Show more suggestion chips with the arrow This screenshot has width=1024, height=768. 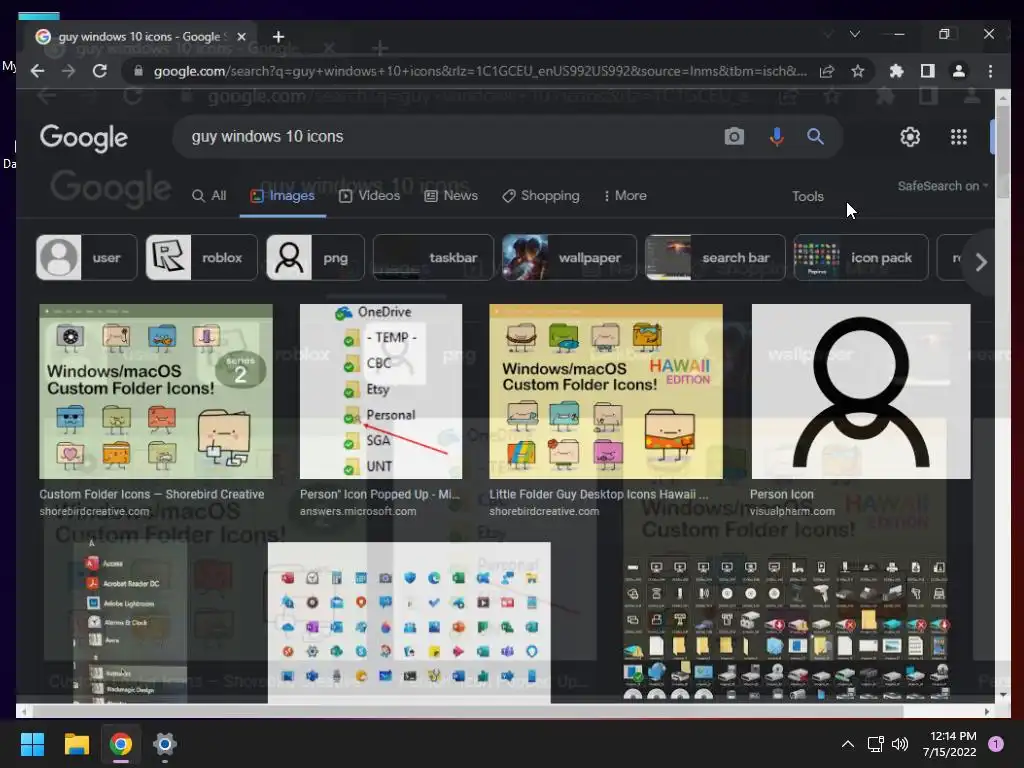(980, 262)
